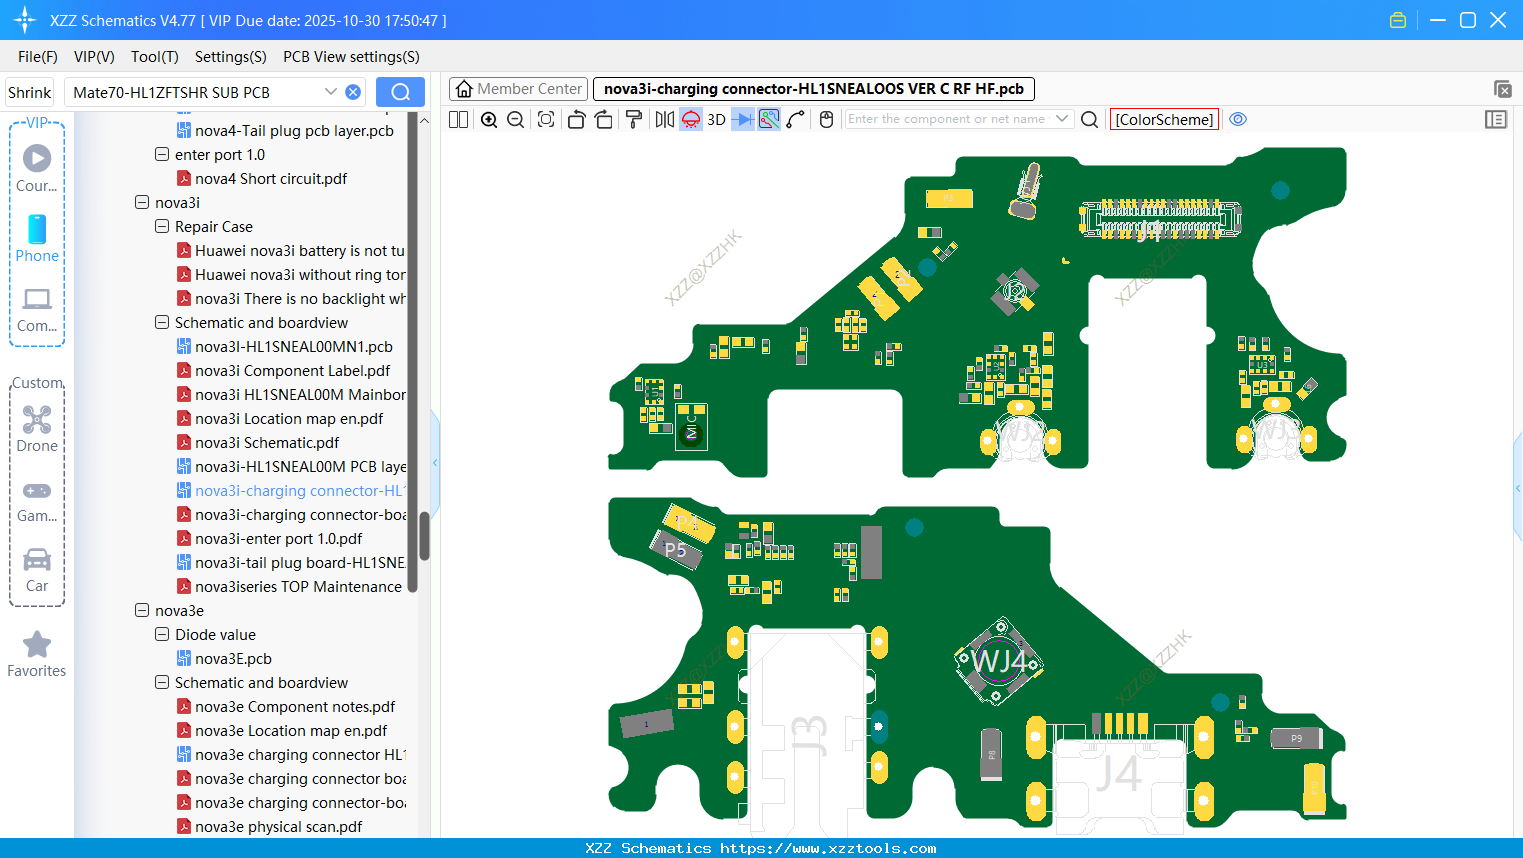This screenshot has width=1523, height=858.
Task: Collapse nova3e Schematic and boardview folder
Action: coord(162,682)
